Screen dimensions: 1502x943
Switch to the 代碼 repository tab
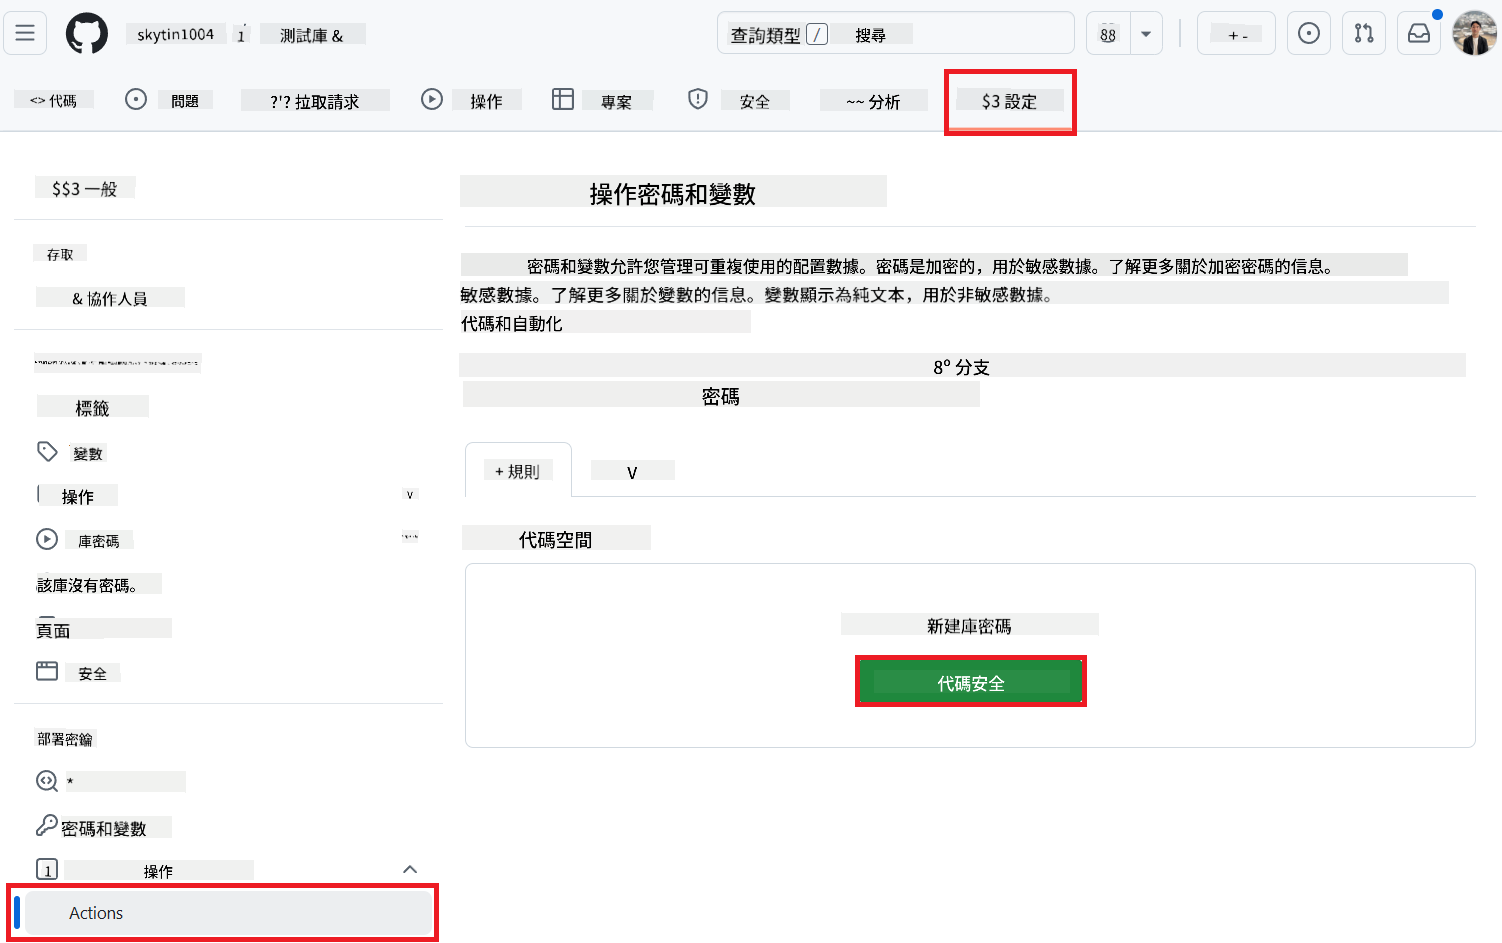click(54, 100)
